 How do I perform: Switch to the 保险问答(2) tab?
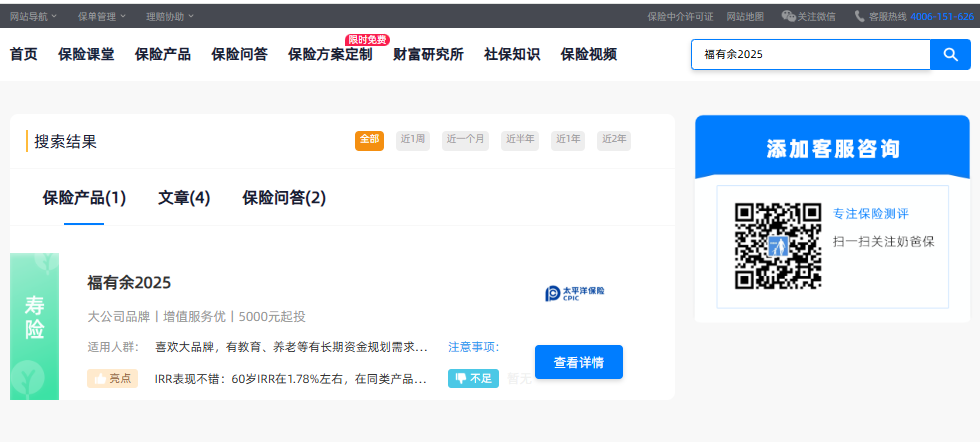tap(284, 198)
